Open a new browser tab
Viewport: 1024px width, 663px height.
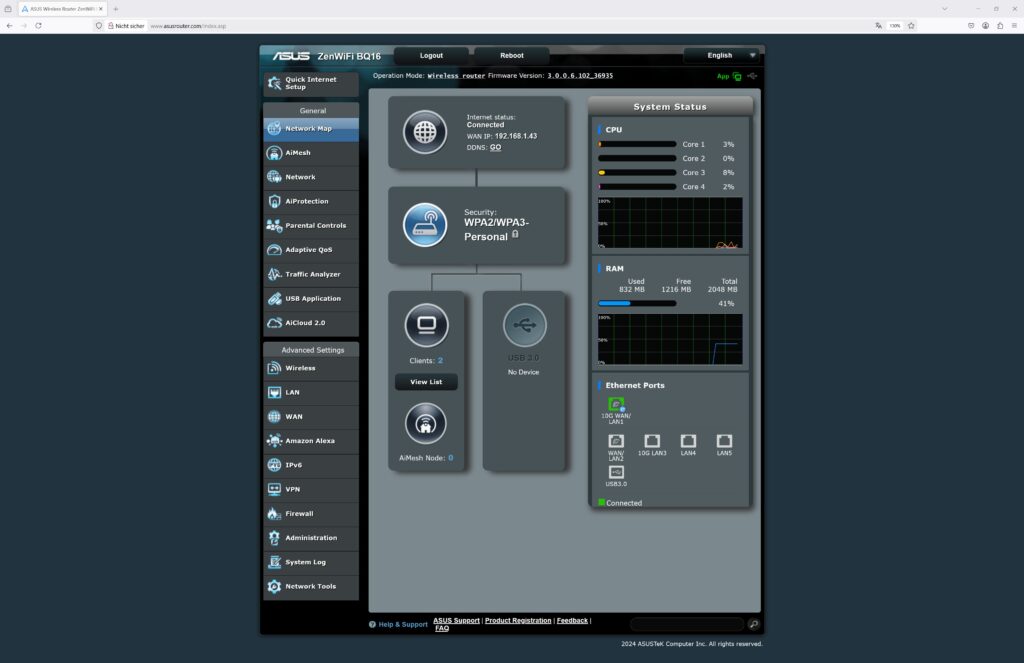coord(116,9)
